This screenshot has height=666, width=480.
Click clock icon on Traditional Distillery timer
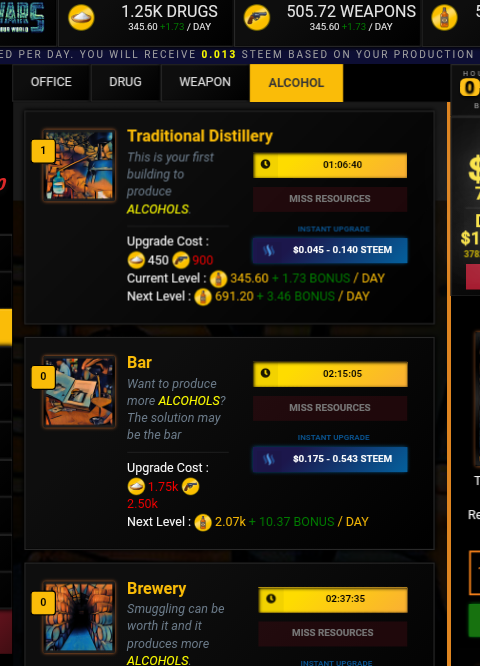[265, 164]
